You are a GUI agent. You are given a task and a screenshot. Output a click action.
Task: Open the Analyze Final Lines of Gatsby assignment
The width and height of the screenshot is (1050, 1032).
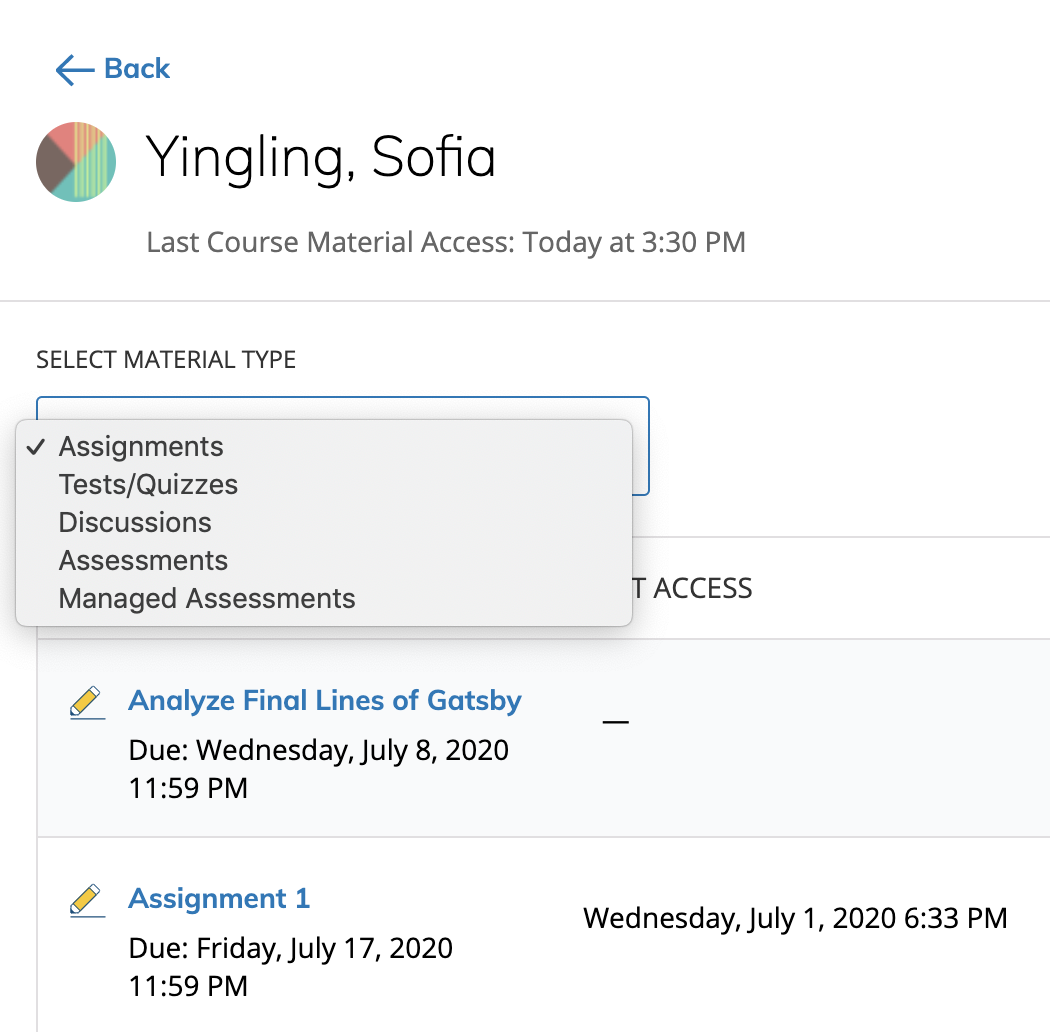[x=325, y=700]
